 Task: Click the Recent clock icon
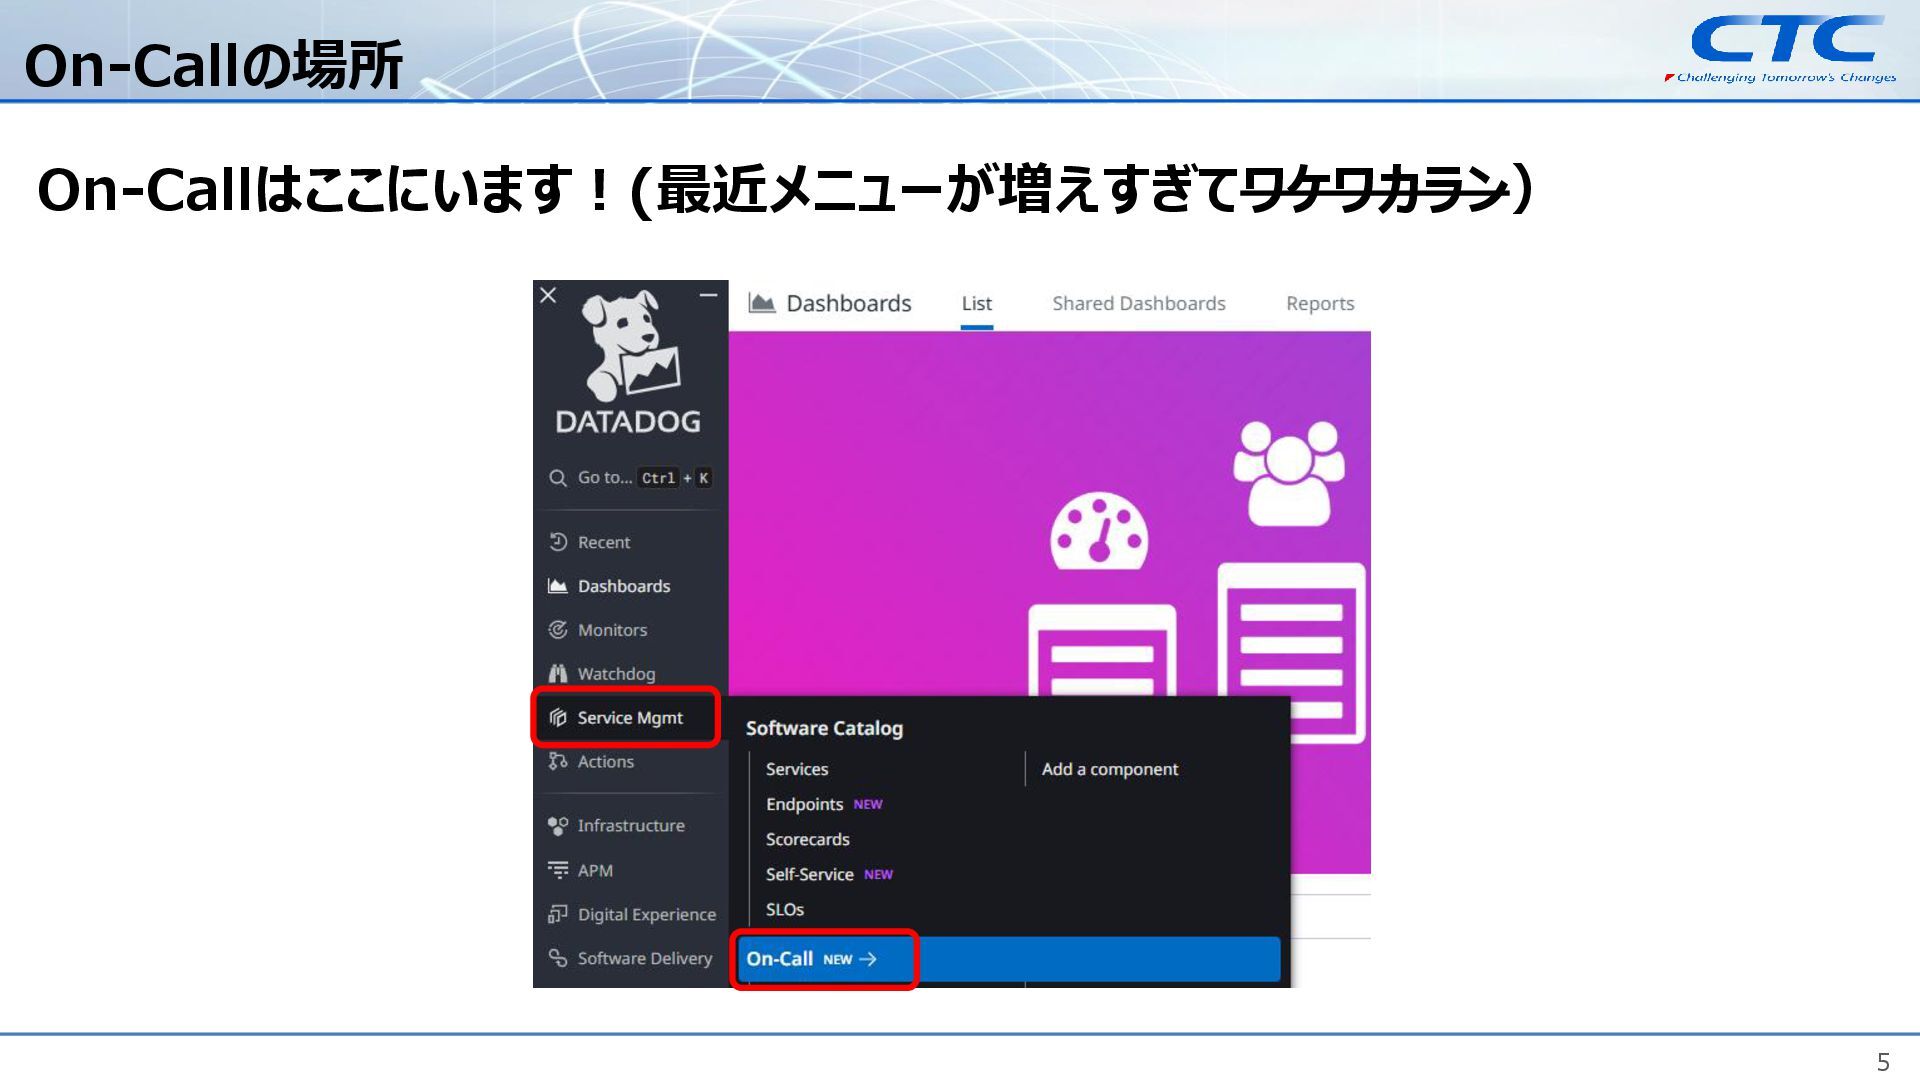coord(558,542)
